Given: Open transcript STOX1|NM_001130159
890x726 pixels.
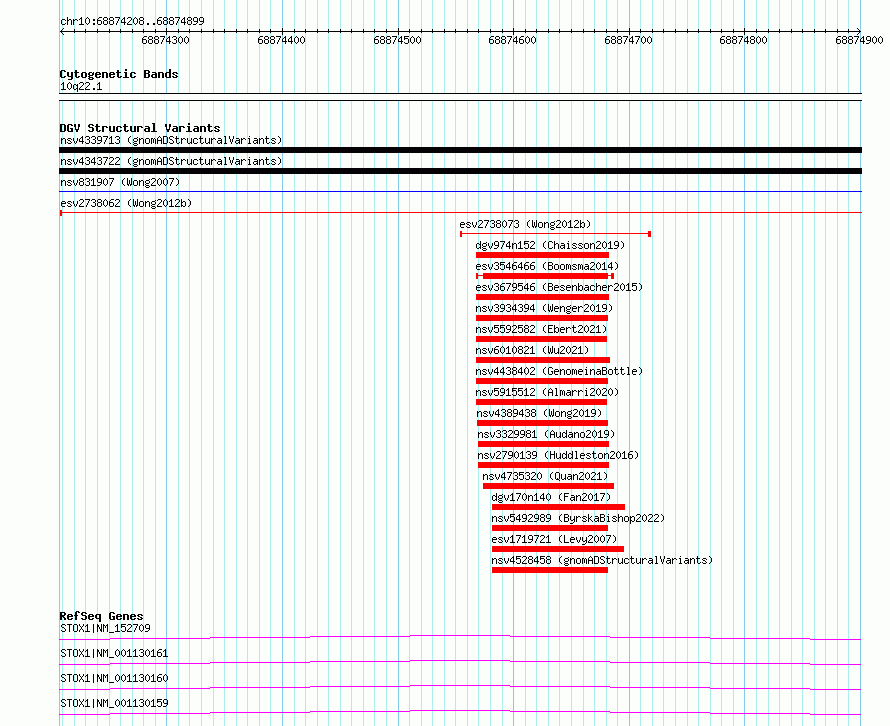Looking at the screenshot, I should click(x=114, y=703).
